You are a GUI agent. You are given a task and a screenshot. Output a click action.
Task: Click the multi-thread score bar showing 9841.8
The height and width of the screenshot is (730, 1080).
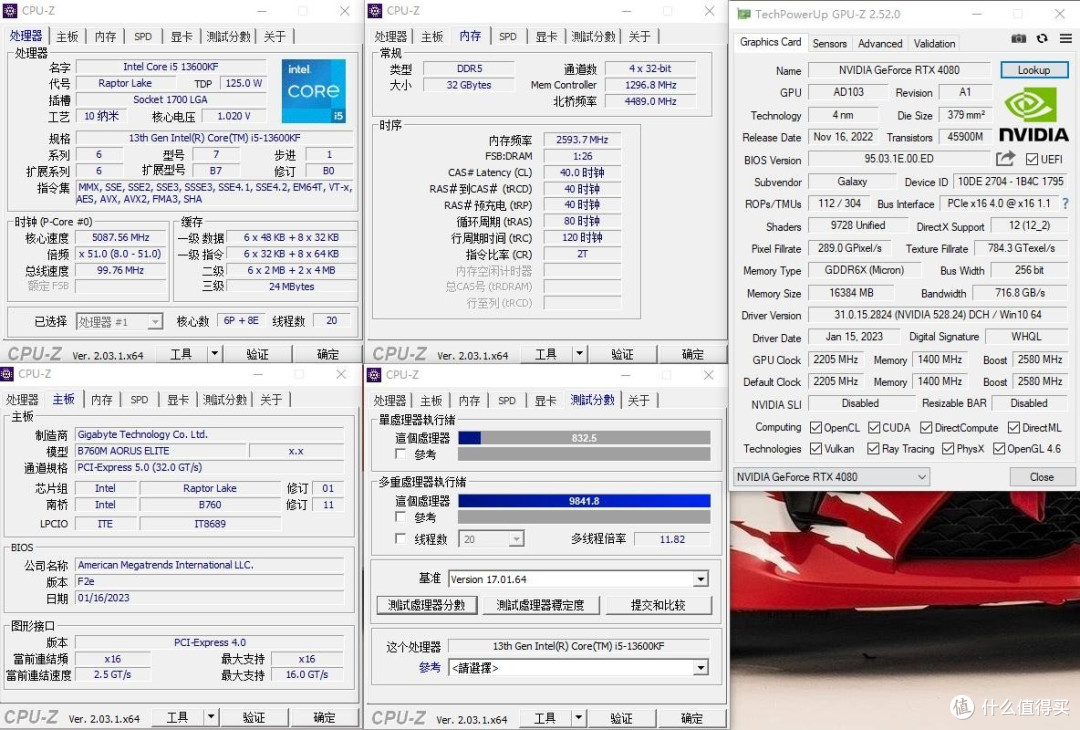[584, 501]
